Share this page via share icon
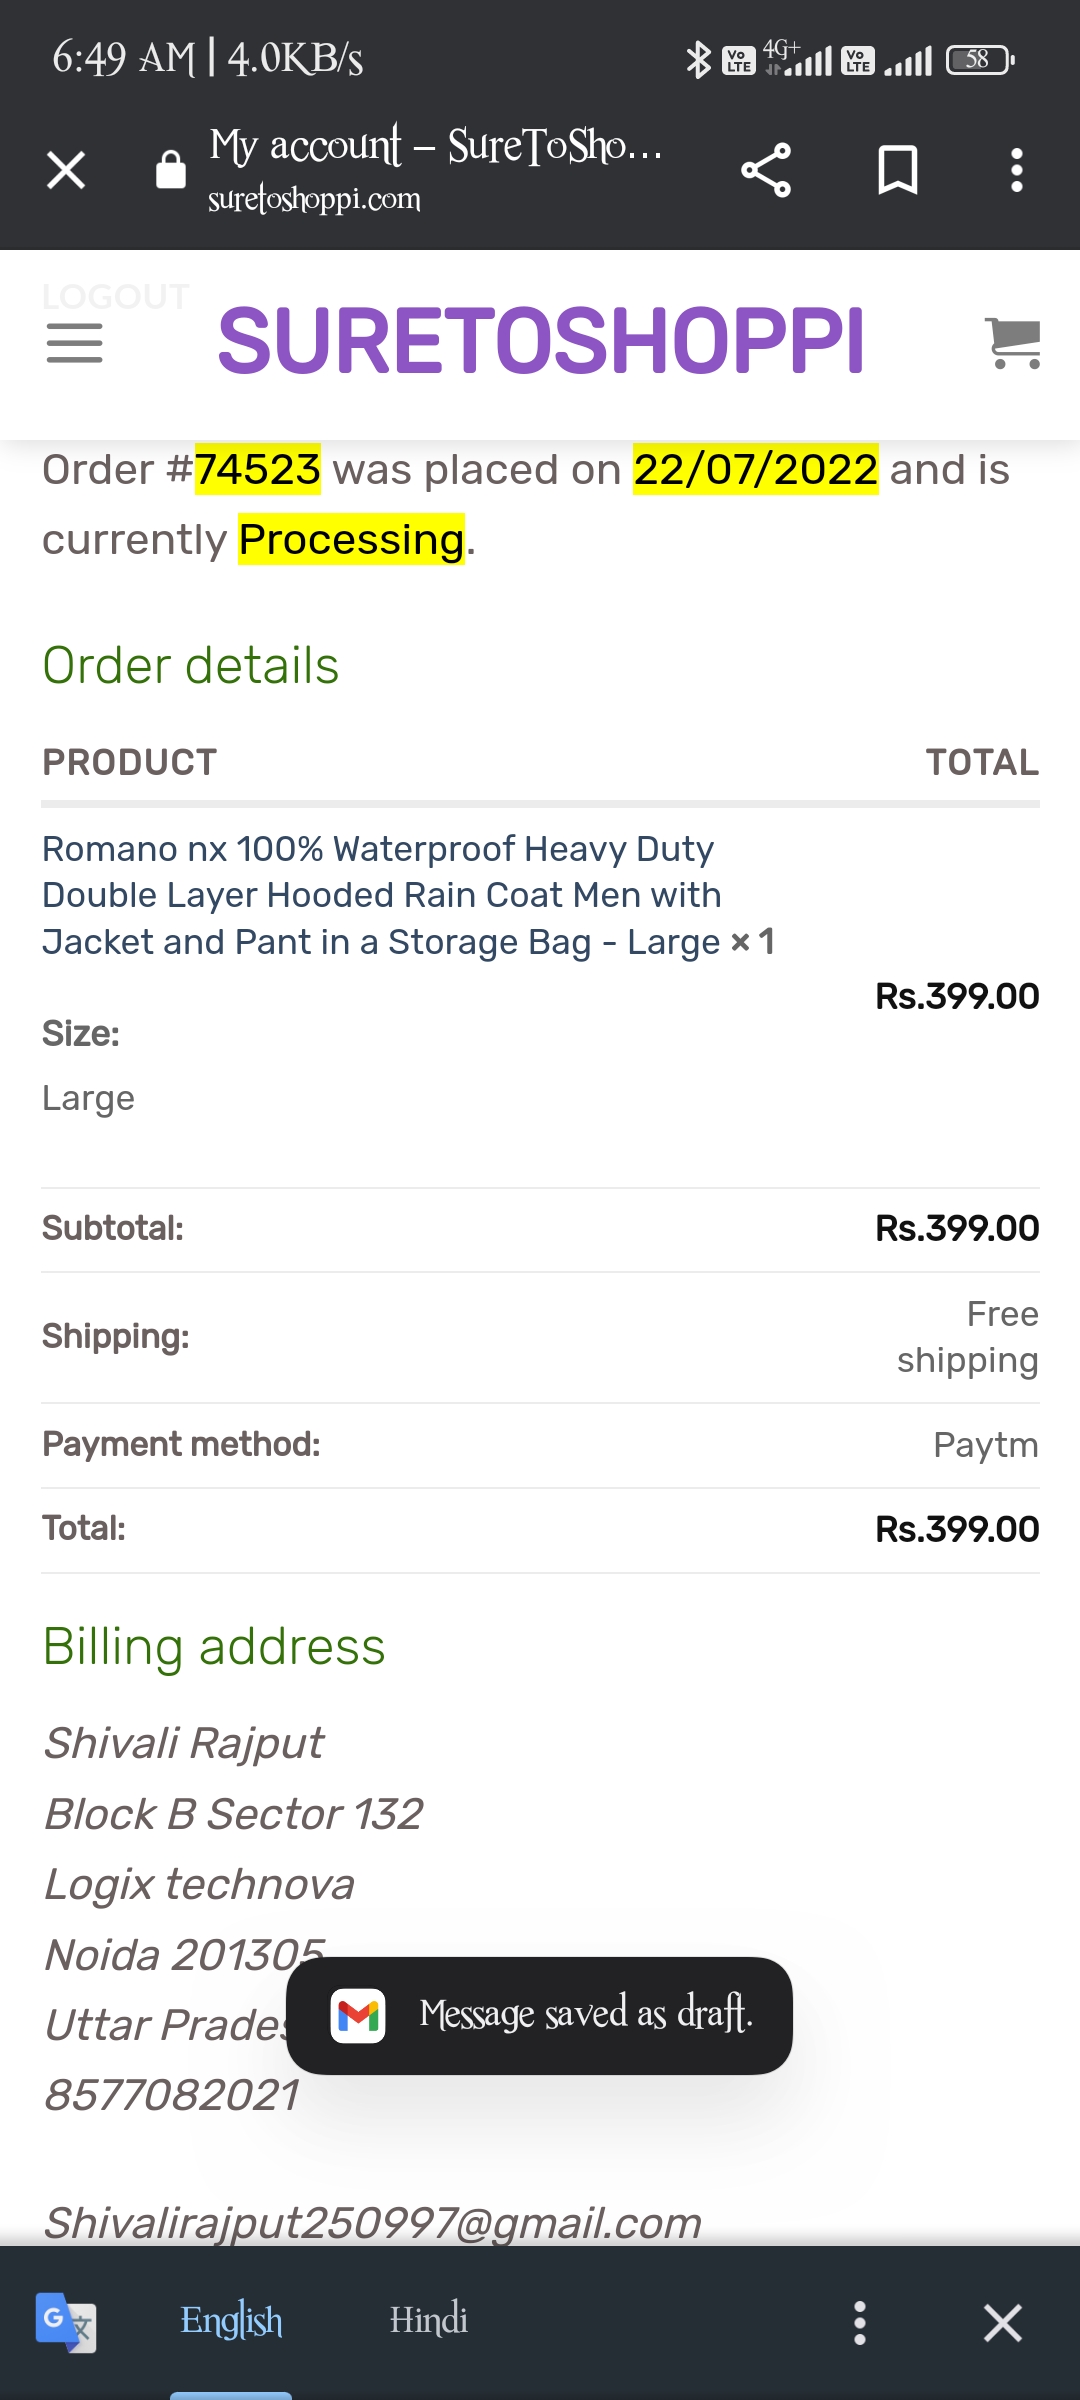Image resolution: width=1080 pixels, height=2400 pixels. pos(766,170)
